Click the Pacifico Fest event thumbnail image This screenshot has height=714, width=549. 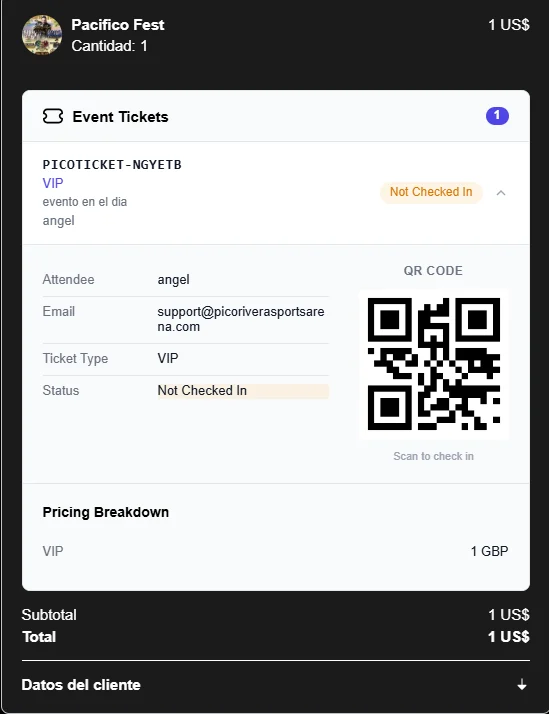click(42, 35)
